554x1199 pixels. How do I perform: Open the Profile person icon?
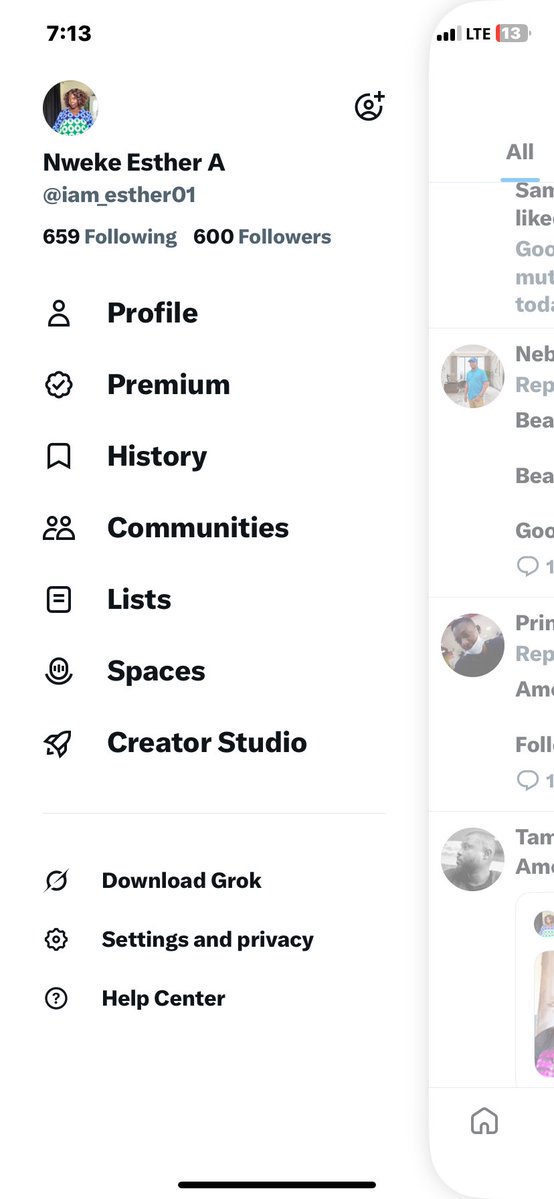point(59,314)
